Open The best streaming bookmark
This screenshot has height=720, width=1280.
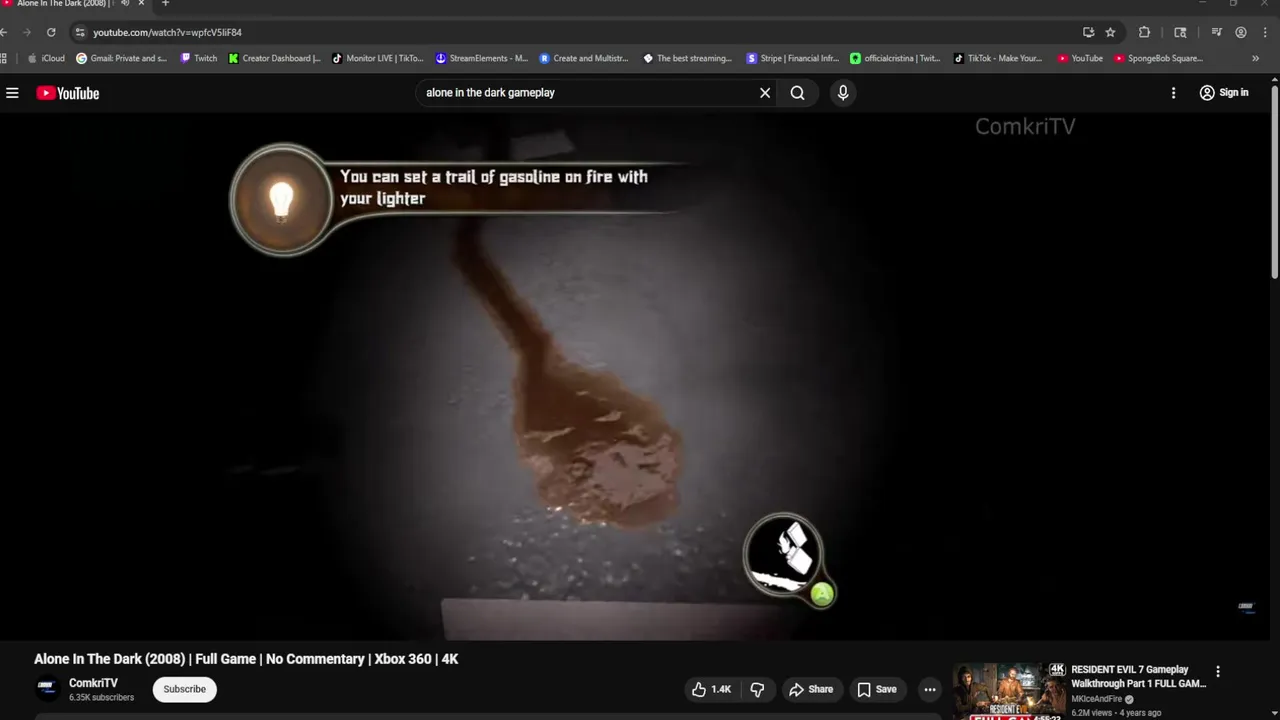688,58
